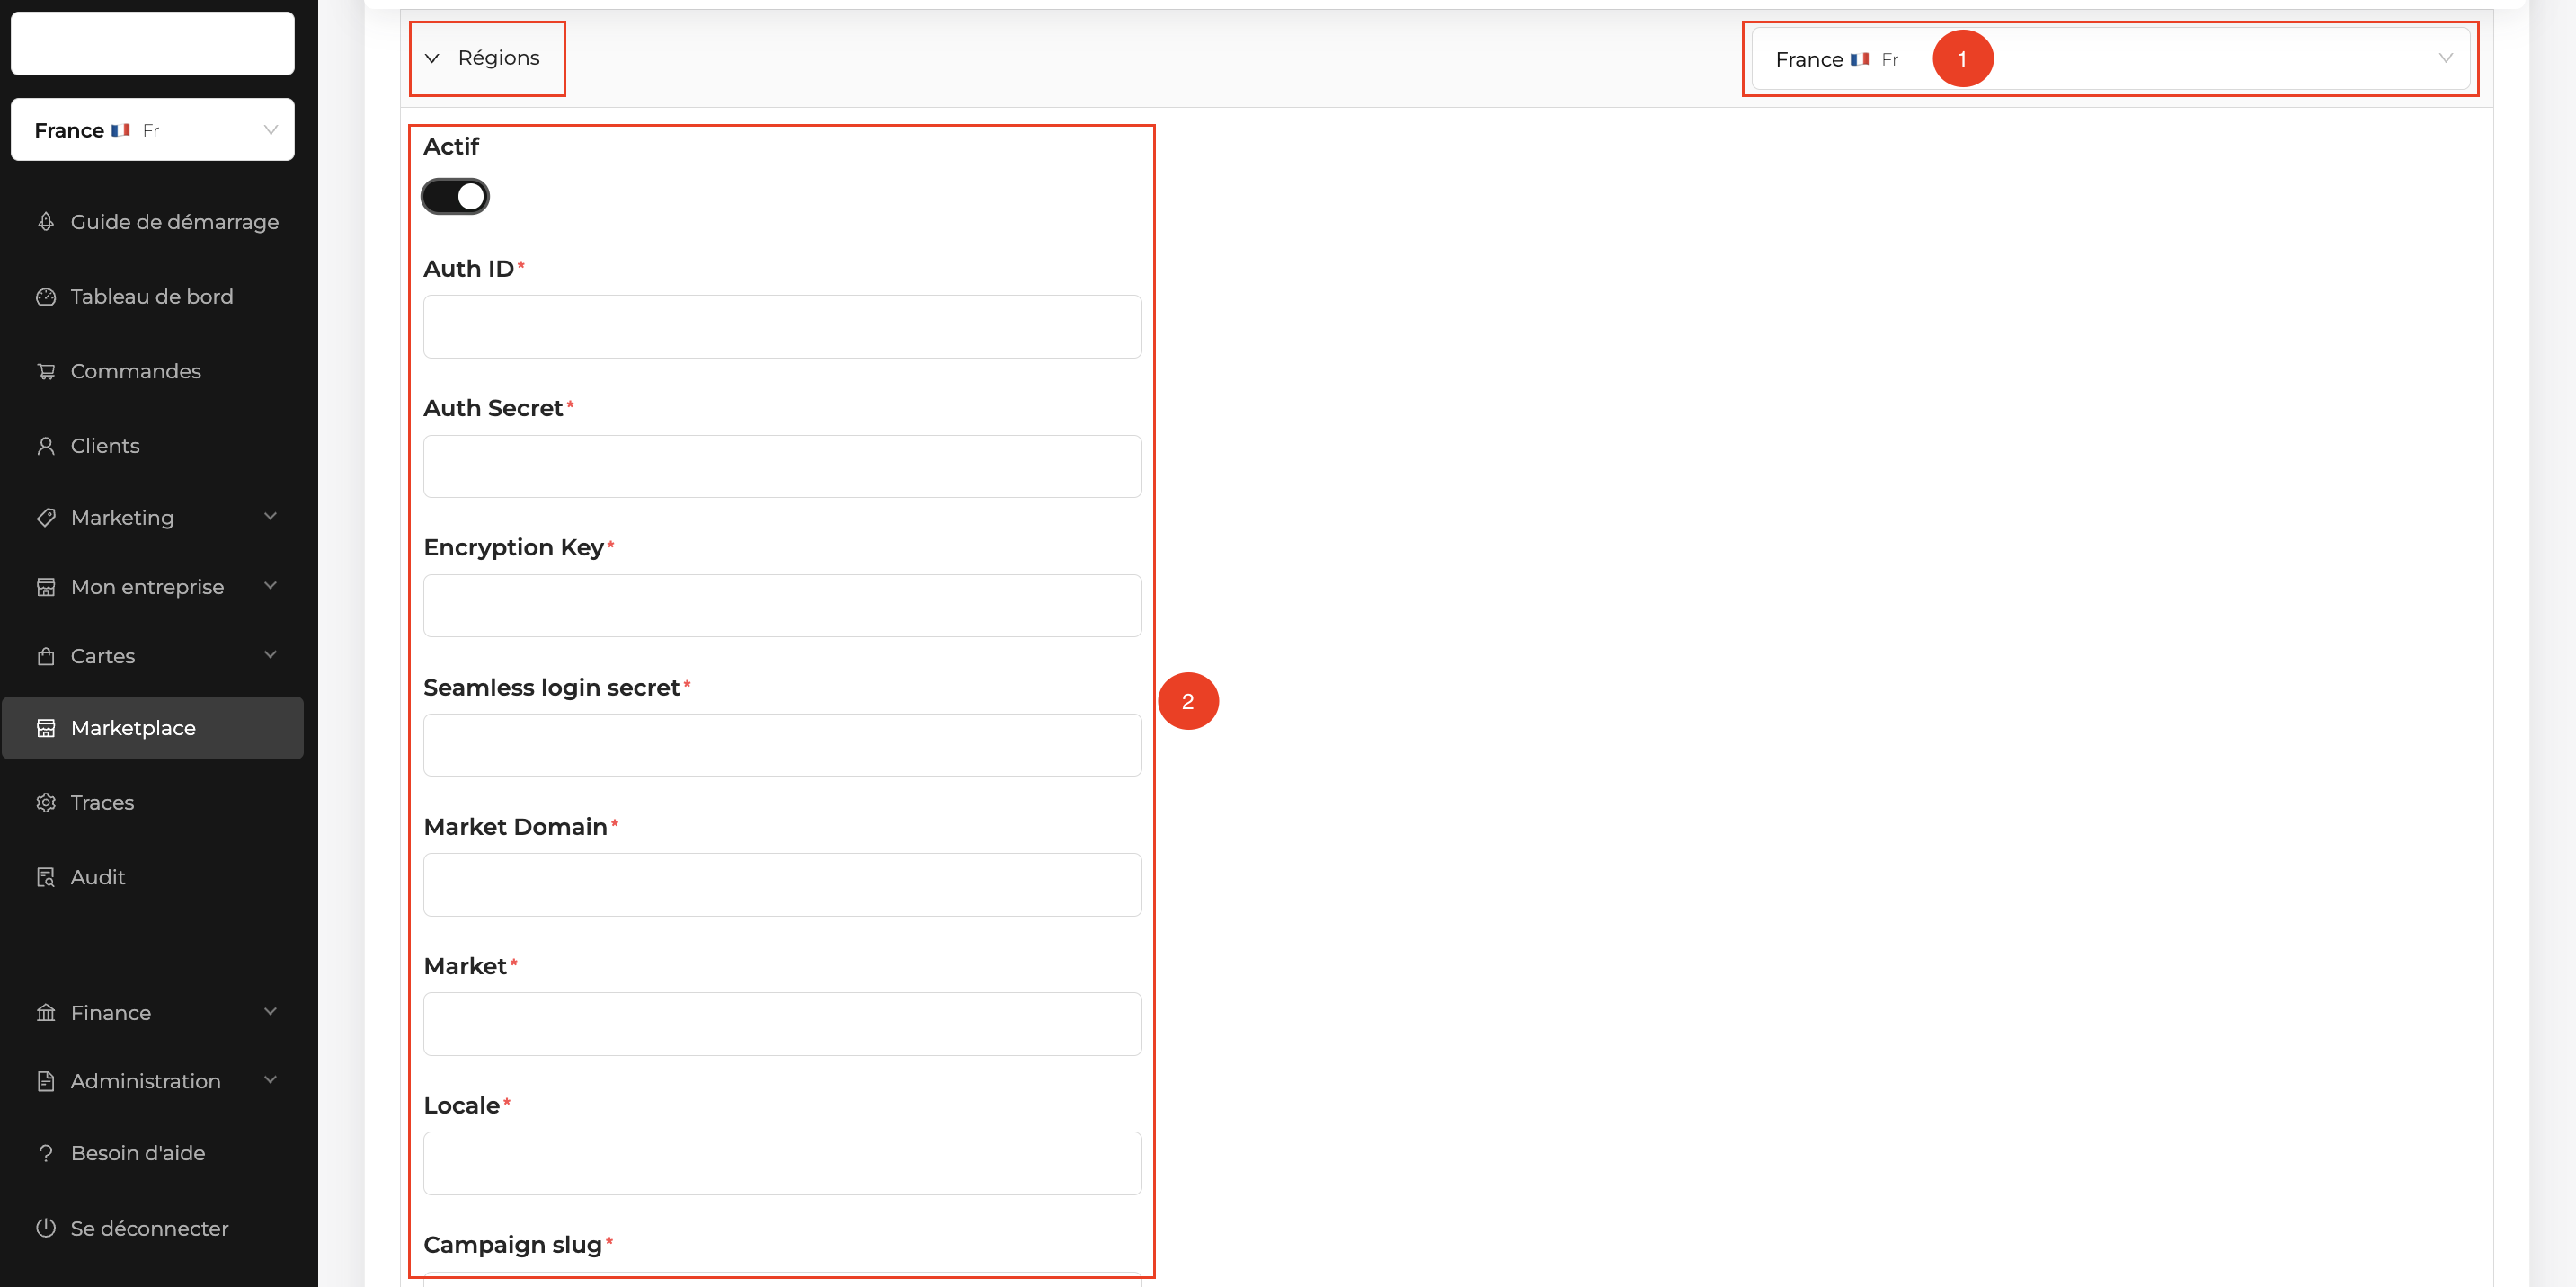The image size is (2576, 1287).
Task: Click the store icon beside Marketplace
Action: (46, 728)
